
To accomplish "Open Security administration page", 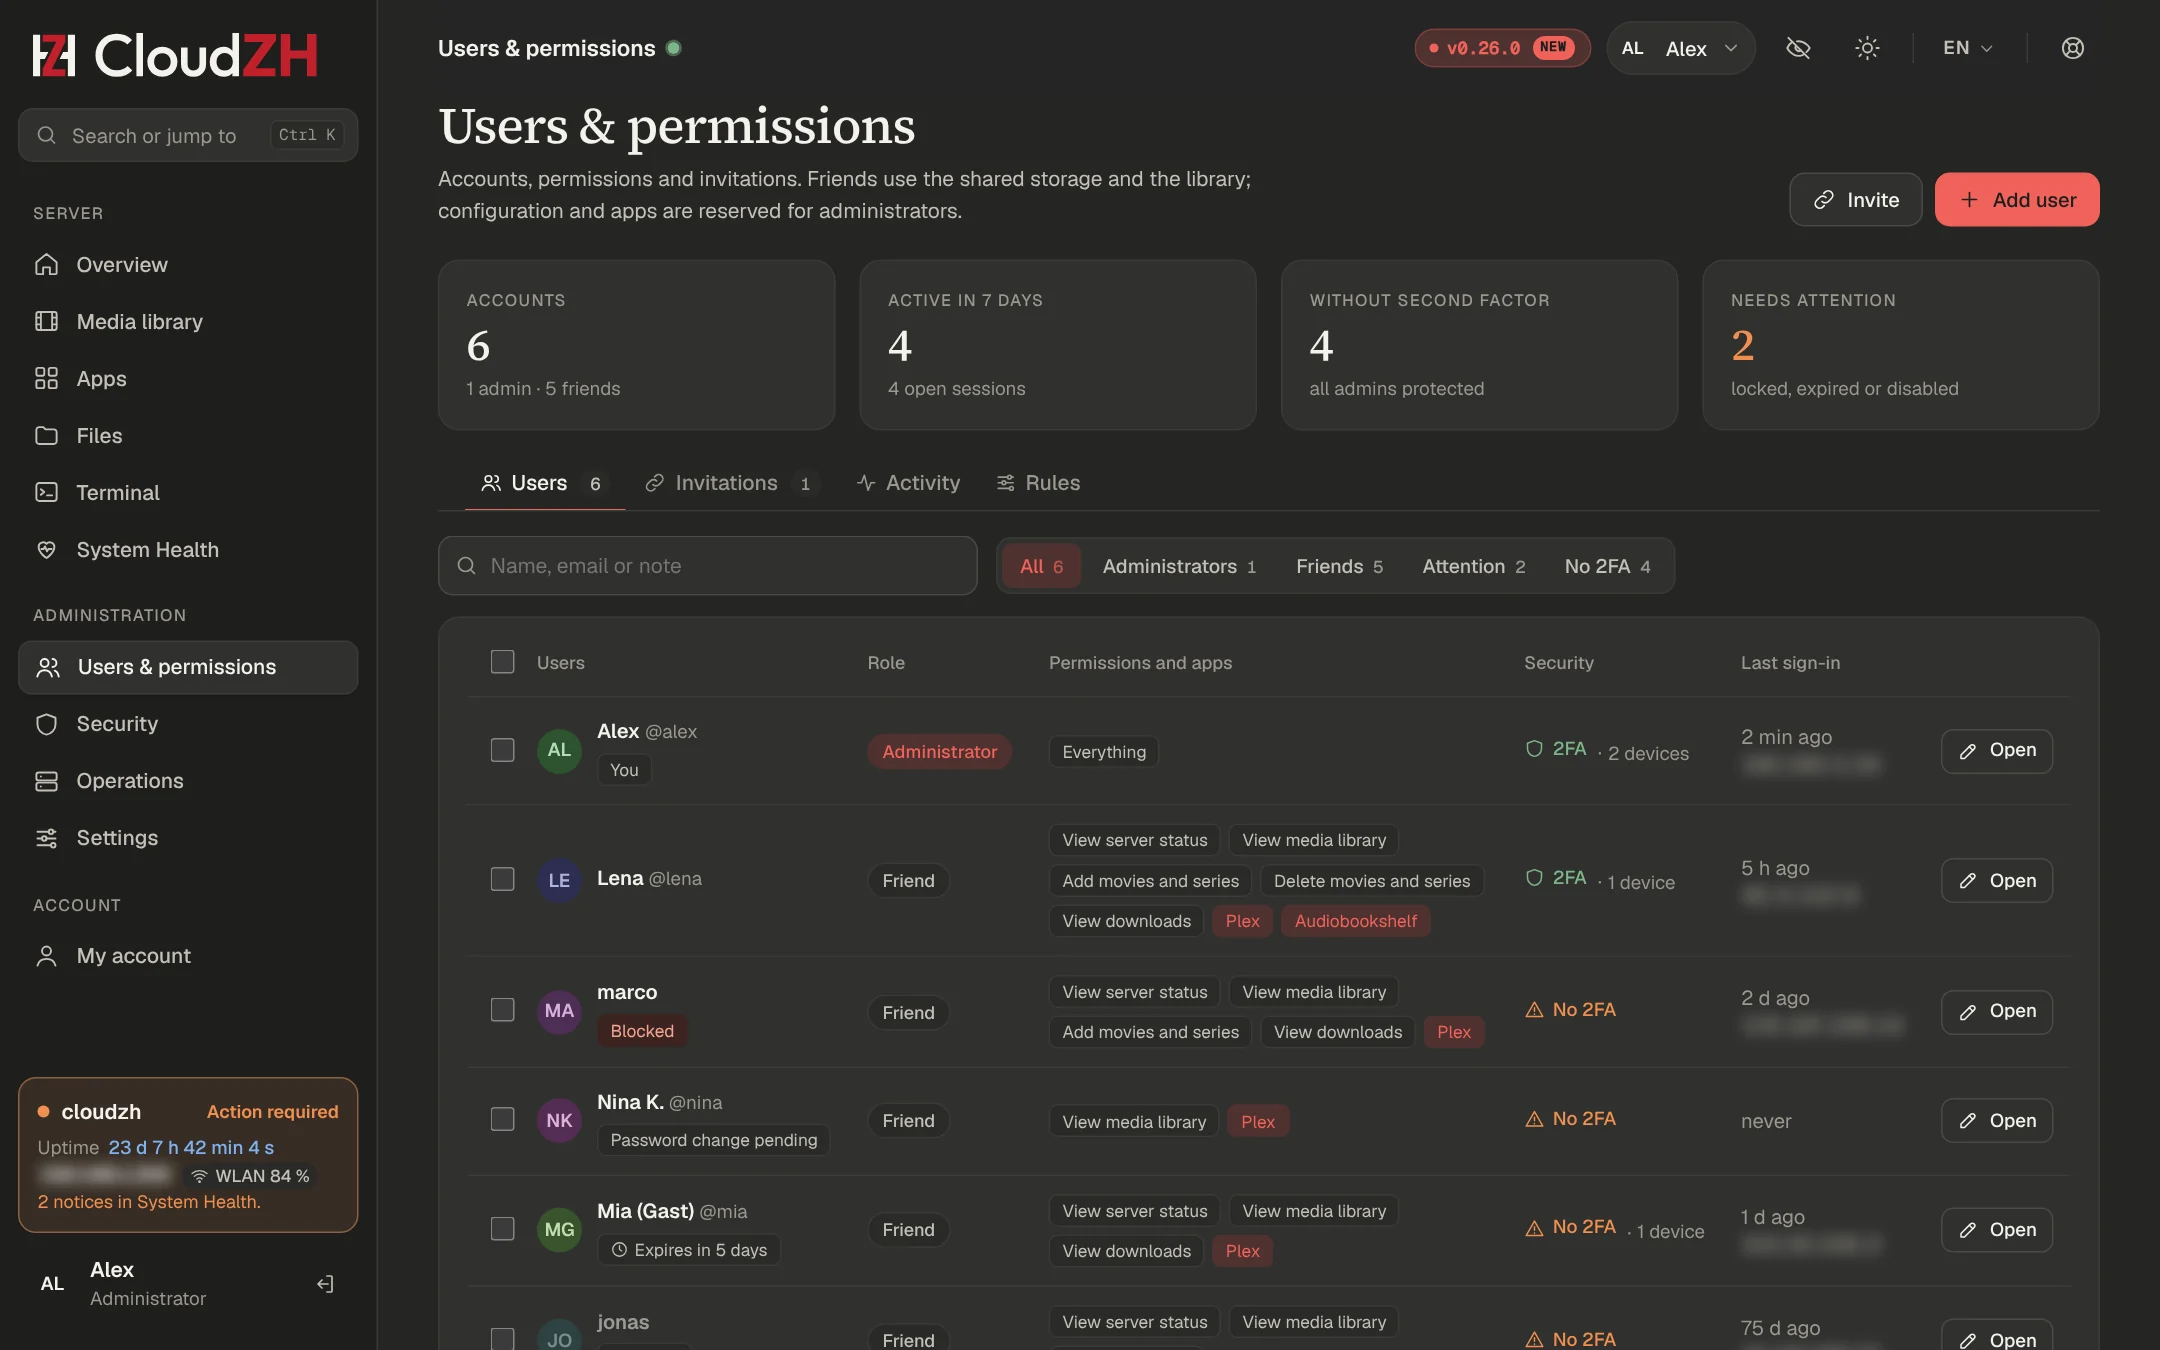I will click(188, 724).
